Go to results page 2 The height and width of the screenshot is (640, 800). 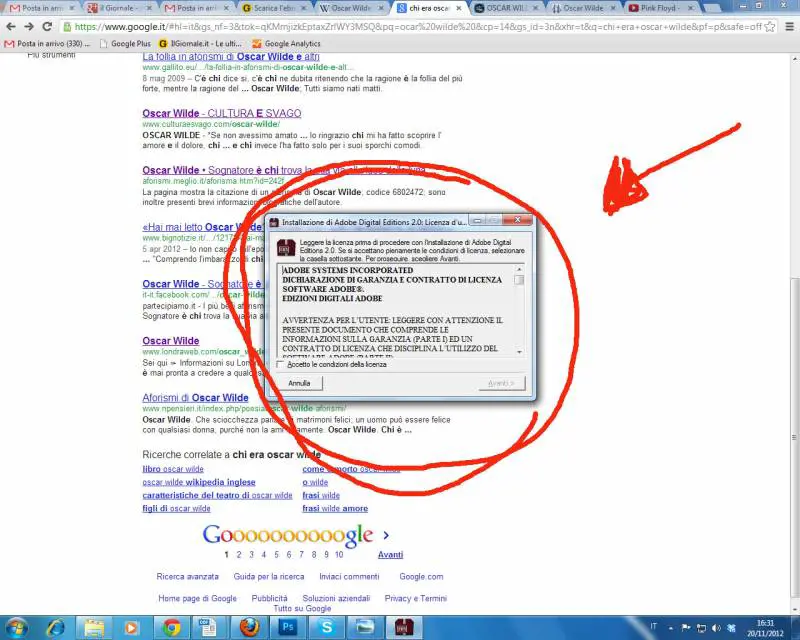click(239, 555)
